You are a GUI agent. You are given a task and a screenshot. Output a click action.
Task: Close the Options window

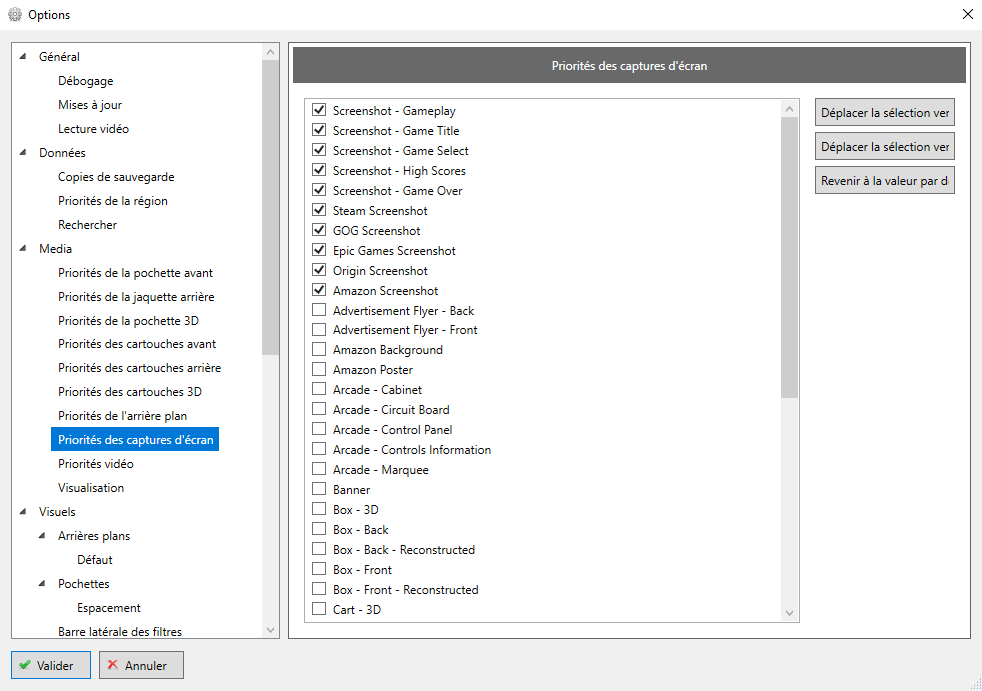[x=968, y=14]
